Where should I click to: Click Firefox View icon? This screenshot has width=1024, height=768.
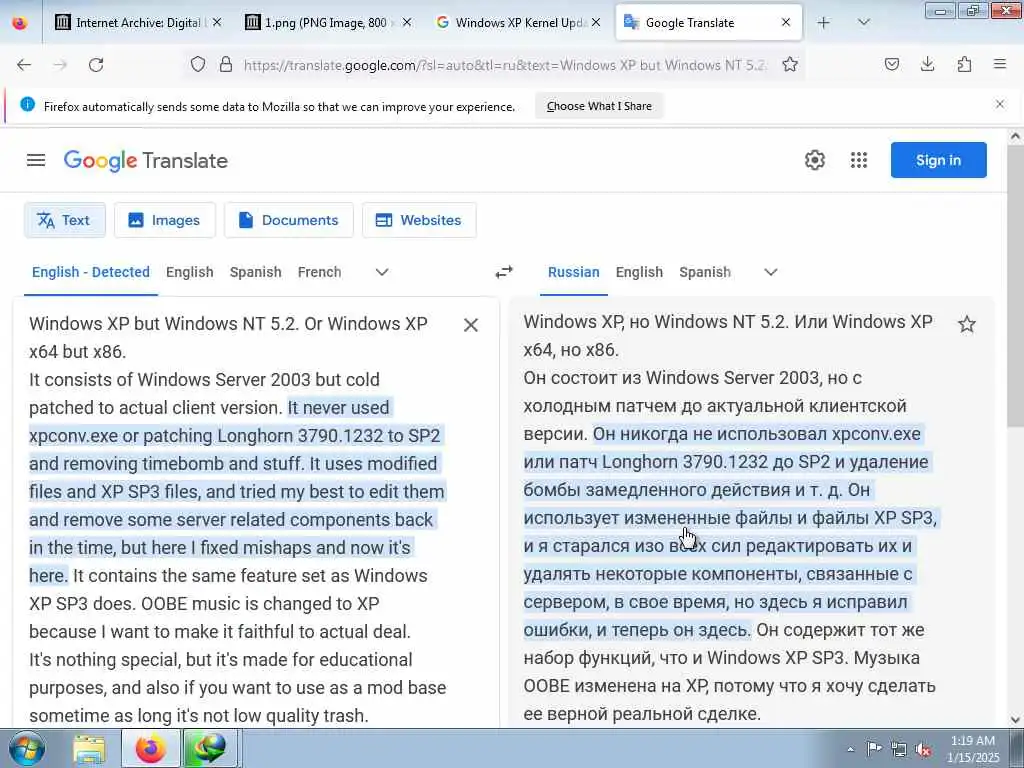coord(20,23)
